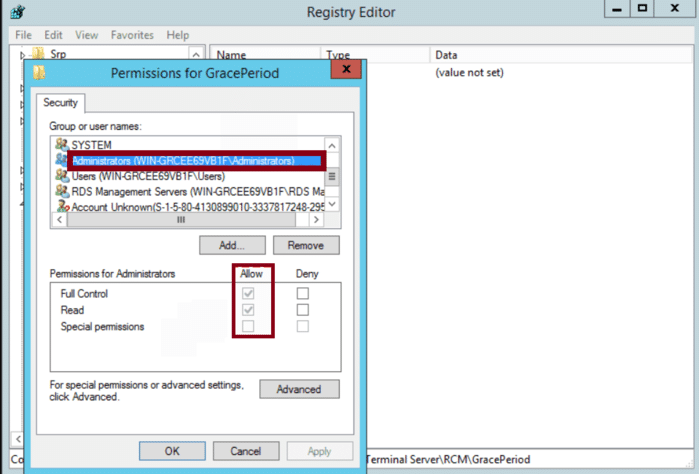The image size is (699, 474).
Task: Open the Favorites menu
Action: click(x=132, y=35)
